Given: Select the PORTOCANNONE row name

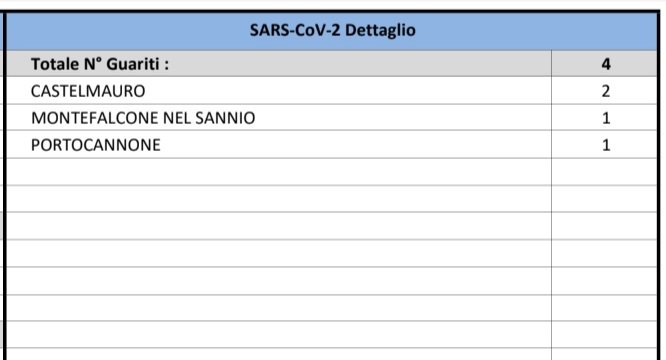Looking at the screenshot, I should (x=96, y=145).
